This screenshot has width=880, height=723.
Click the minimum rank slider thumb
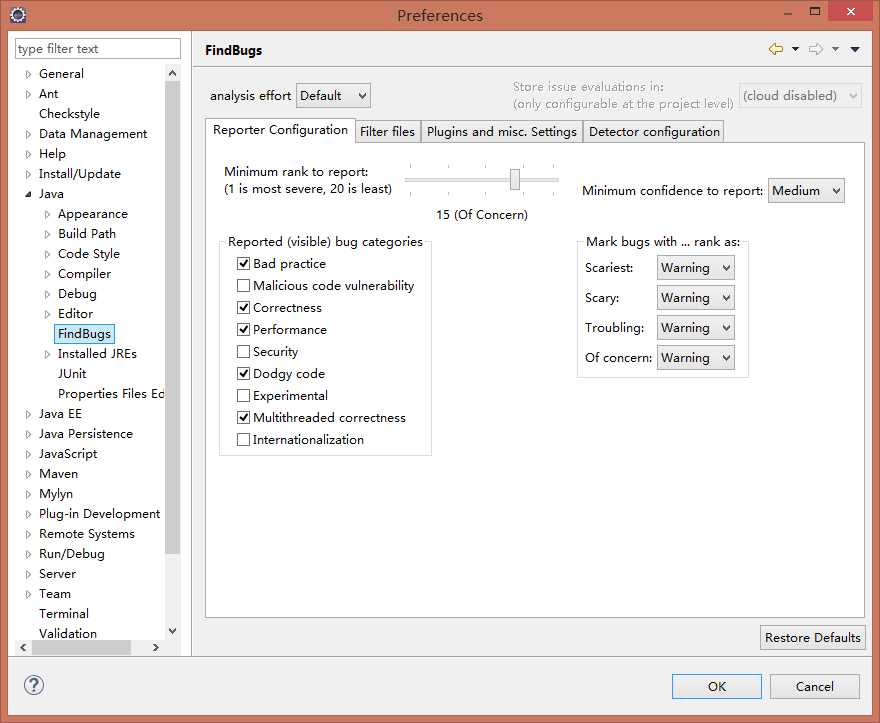(515, 180)
